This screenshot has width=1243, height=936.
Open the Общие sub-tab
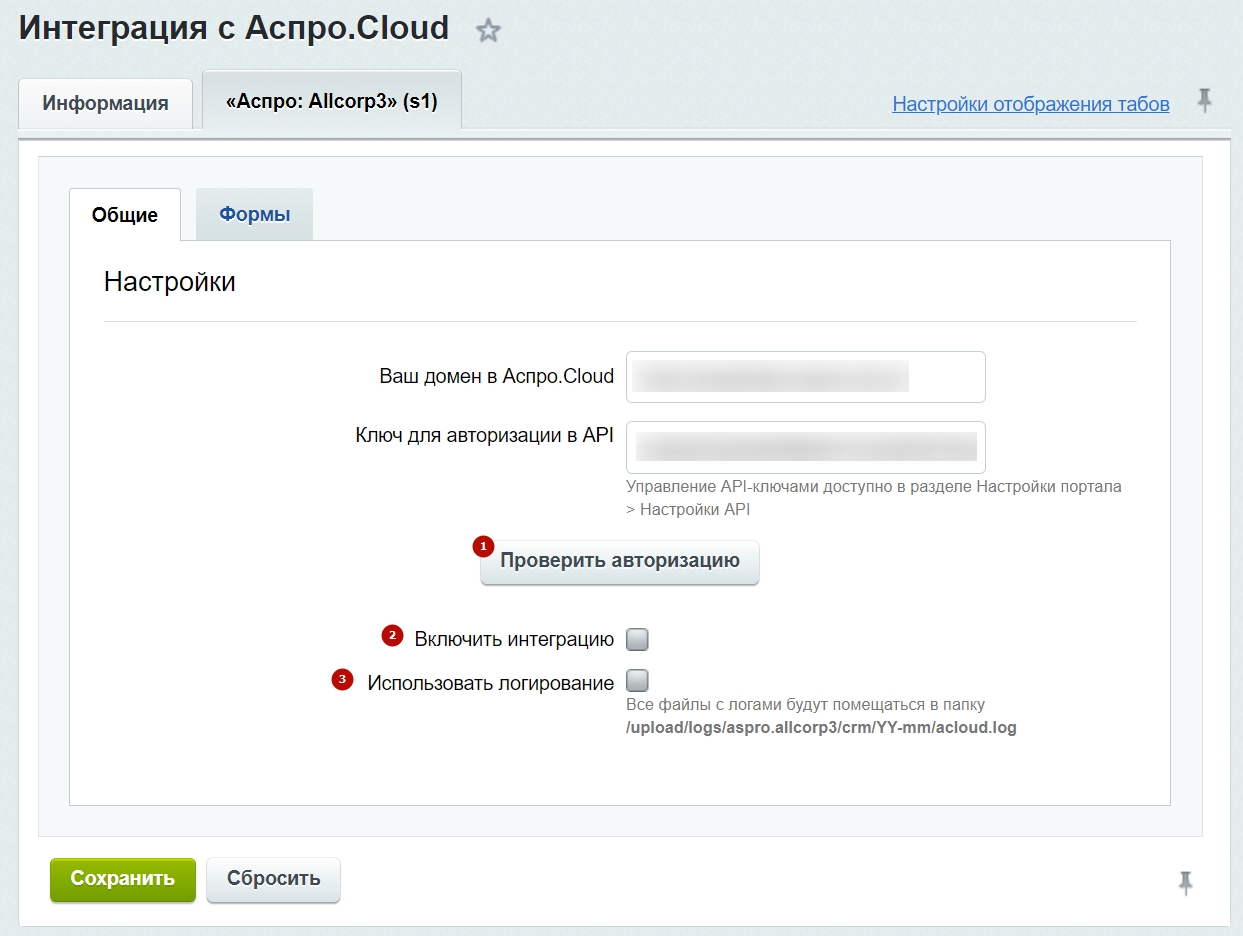pos(125,214)
